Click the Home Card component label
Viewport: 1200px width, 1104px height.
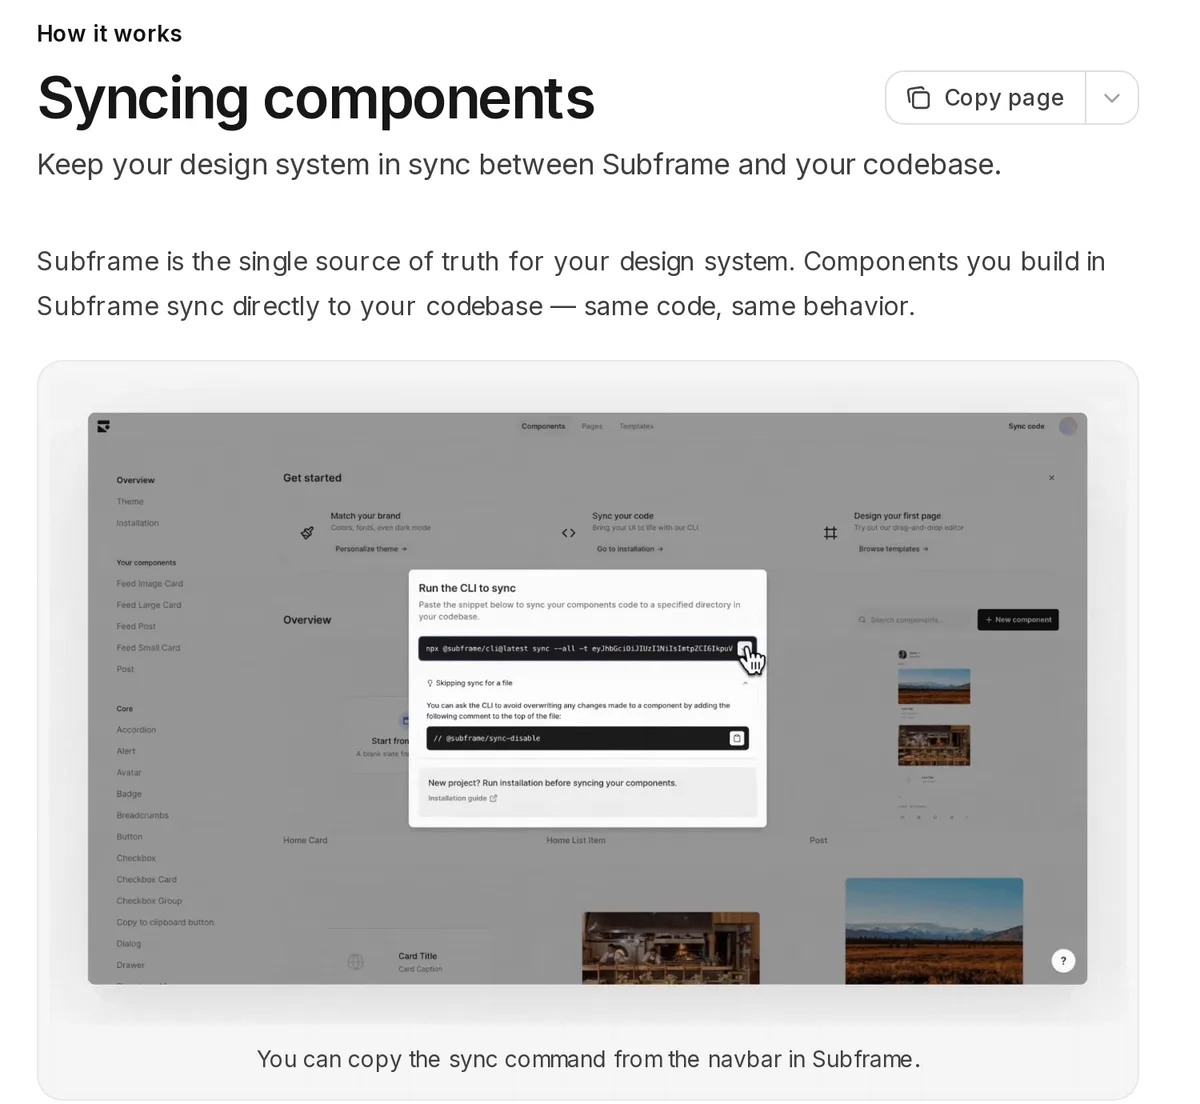(305, 840)
